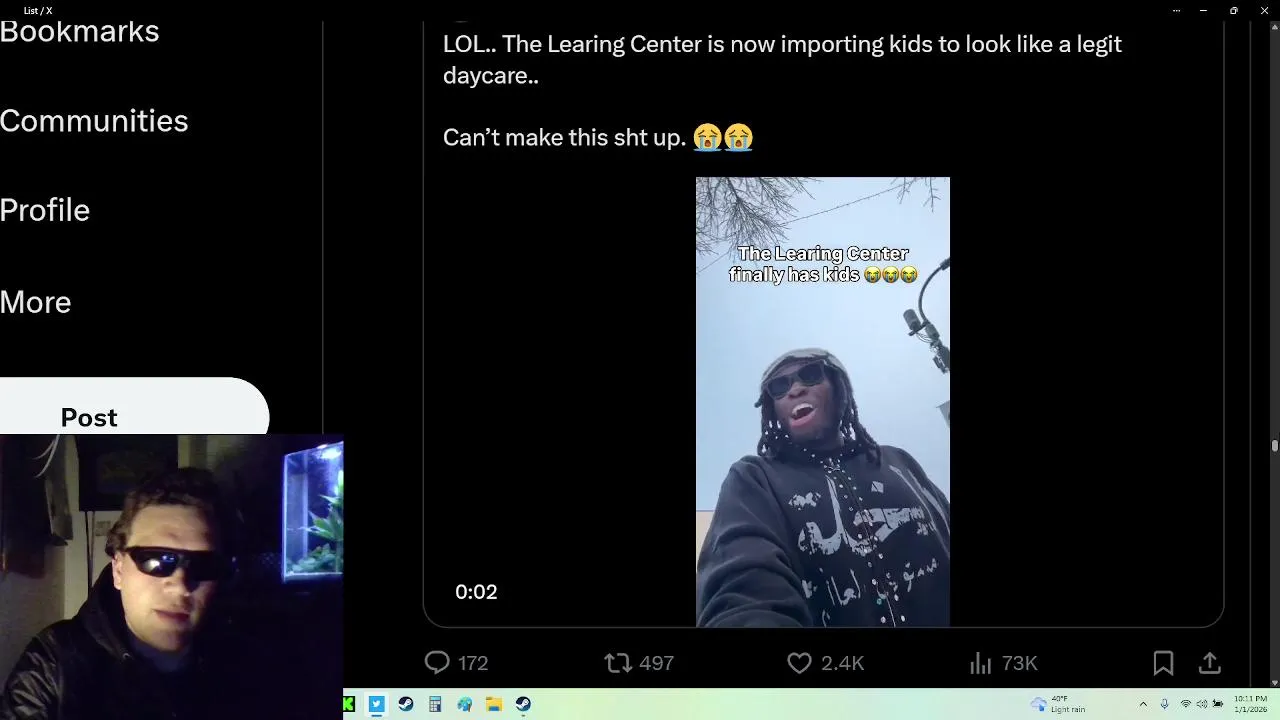Go to Communities in sidebar

coord(94,120)
